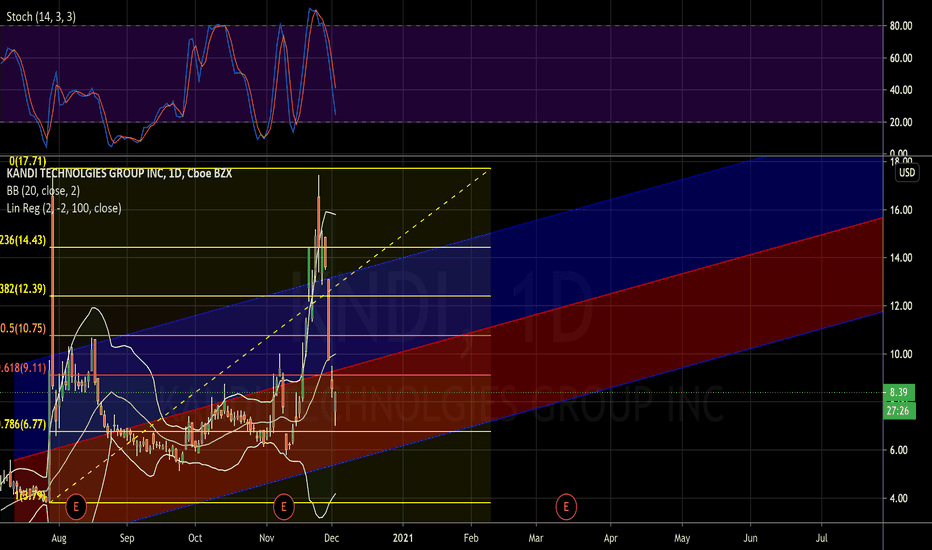Click the future earnings marker near March
The width and height of the screenshot is (932, 550).
tap(566, 507)
